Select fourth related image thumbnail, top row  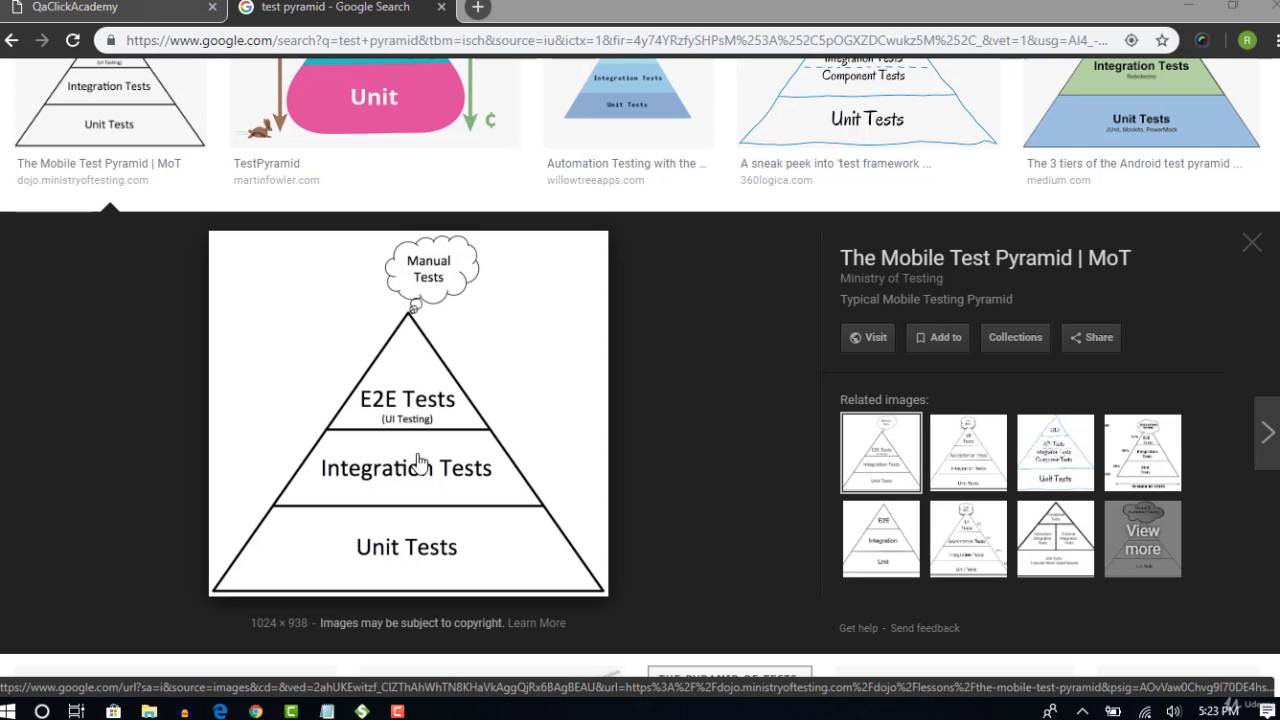(x=1142, y=453)
